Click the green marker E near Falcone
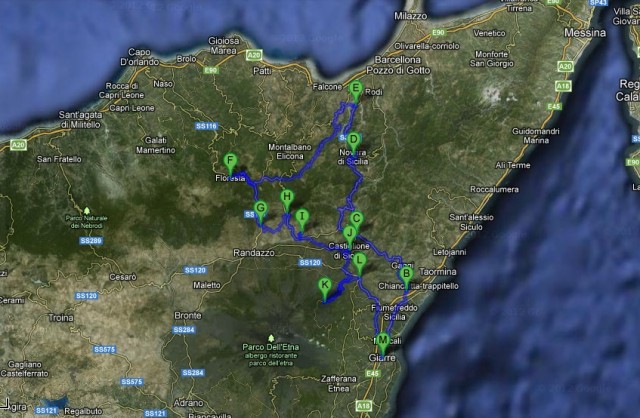The width and height of the screenshot is (640, 418). 355,90
